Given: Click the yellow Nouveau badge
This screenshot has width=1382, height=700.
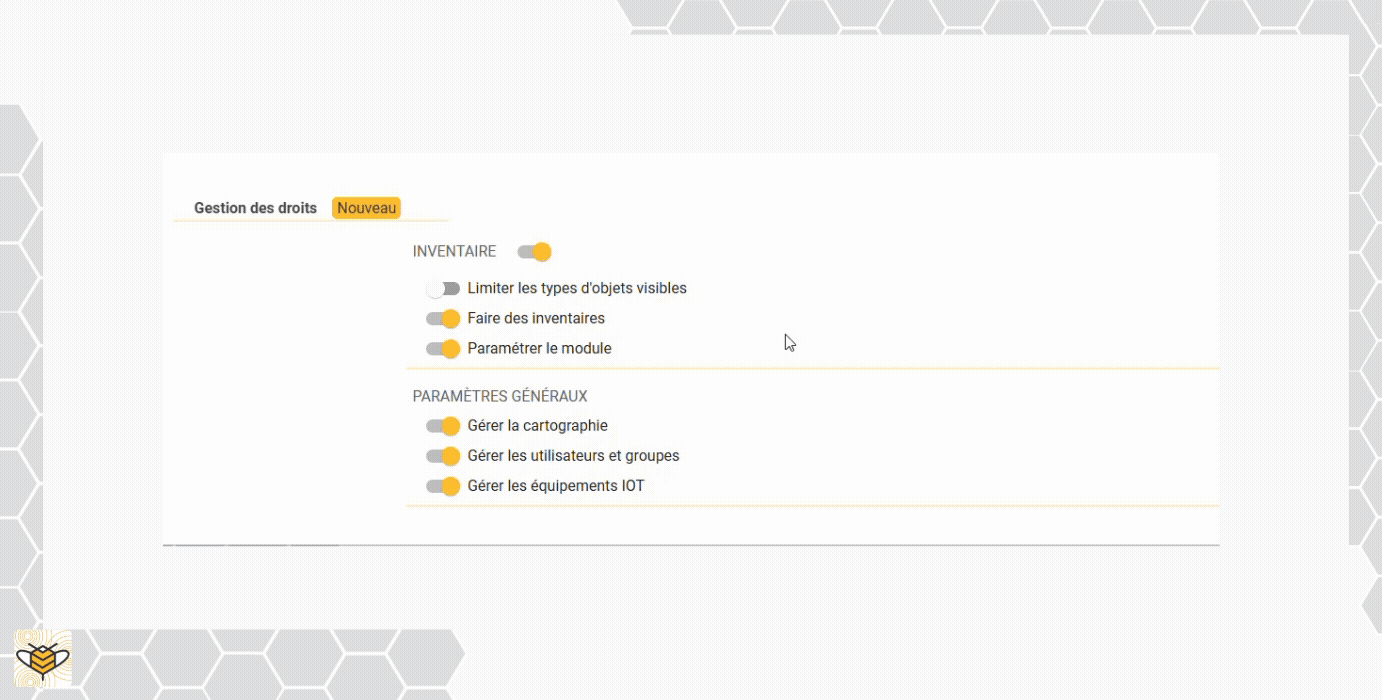Looking at the screenshot, I should coord(366,208).
